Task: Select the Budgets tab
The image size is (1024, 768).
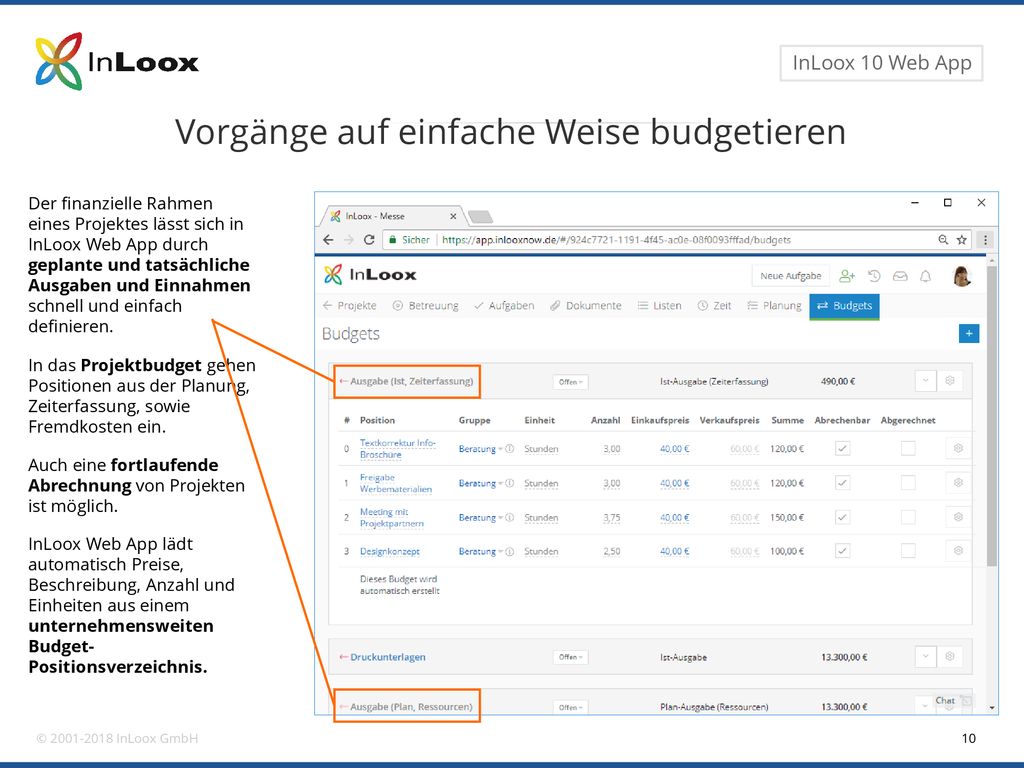Action: point(844,306)
